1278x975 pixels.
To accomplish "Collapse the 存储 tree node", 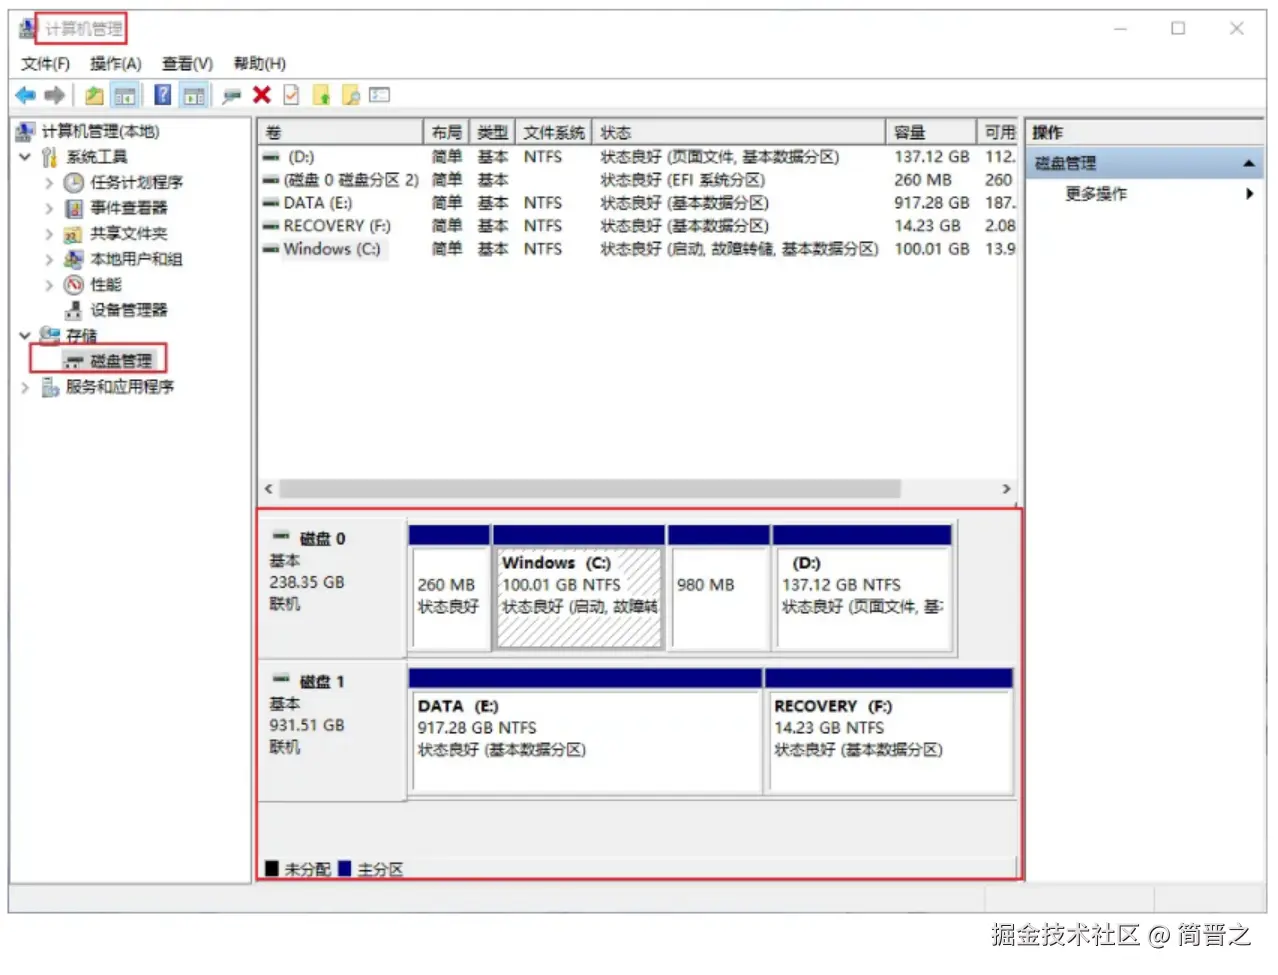I will 25,335.
